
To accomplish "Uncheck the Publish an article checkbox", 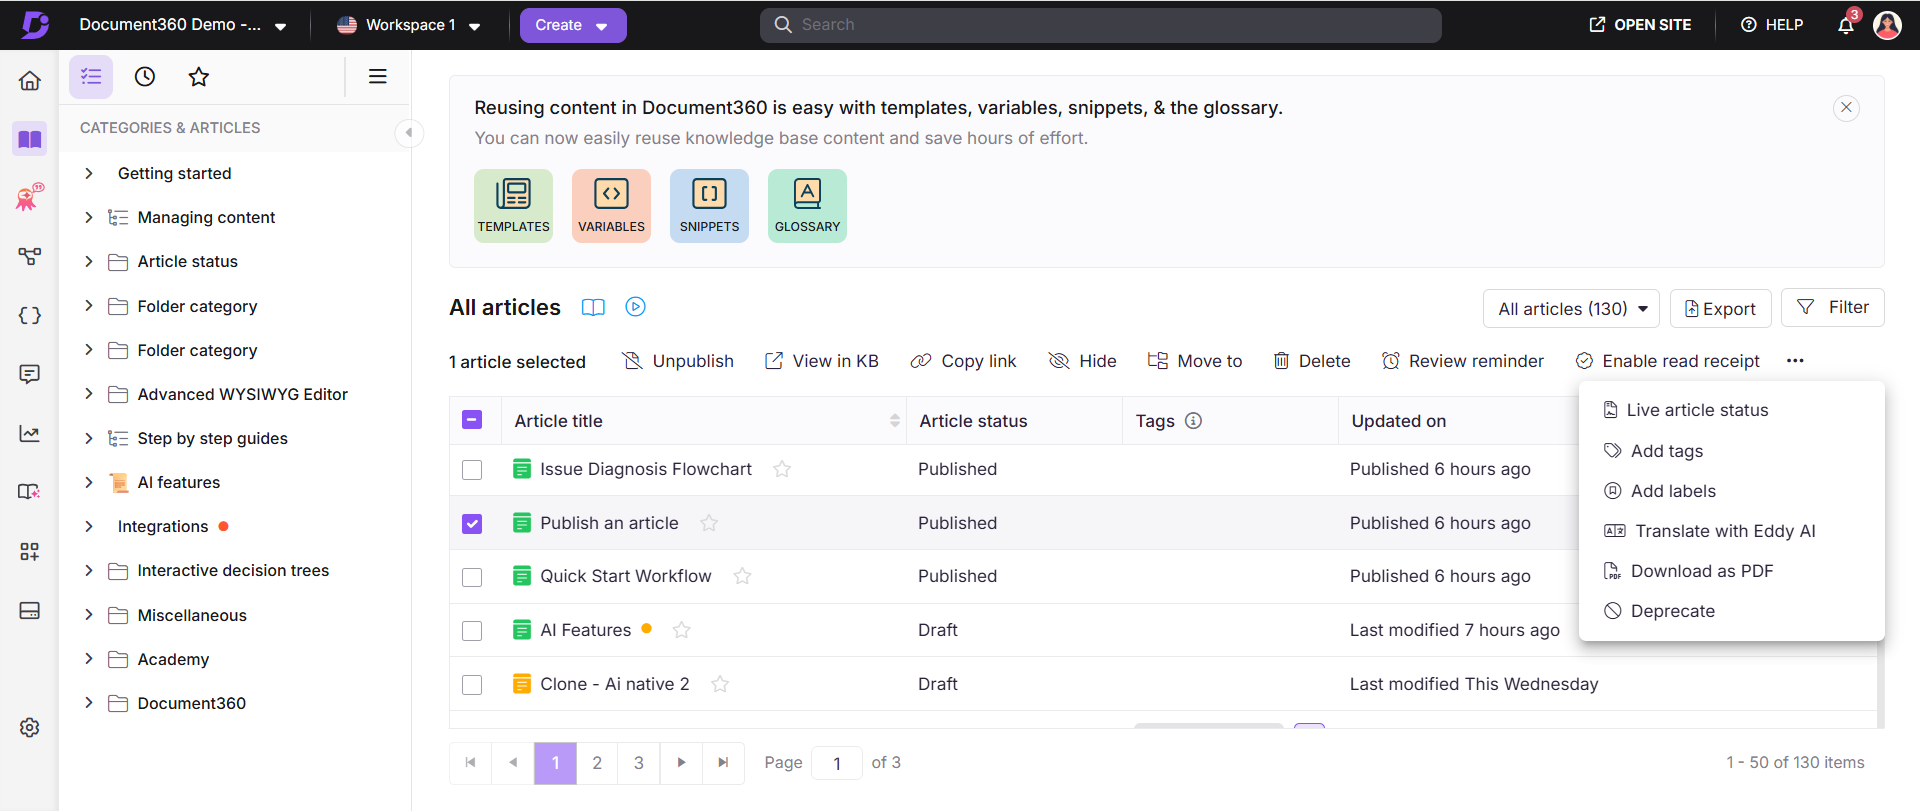I will (x=472, y=524).
